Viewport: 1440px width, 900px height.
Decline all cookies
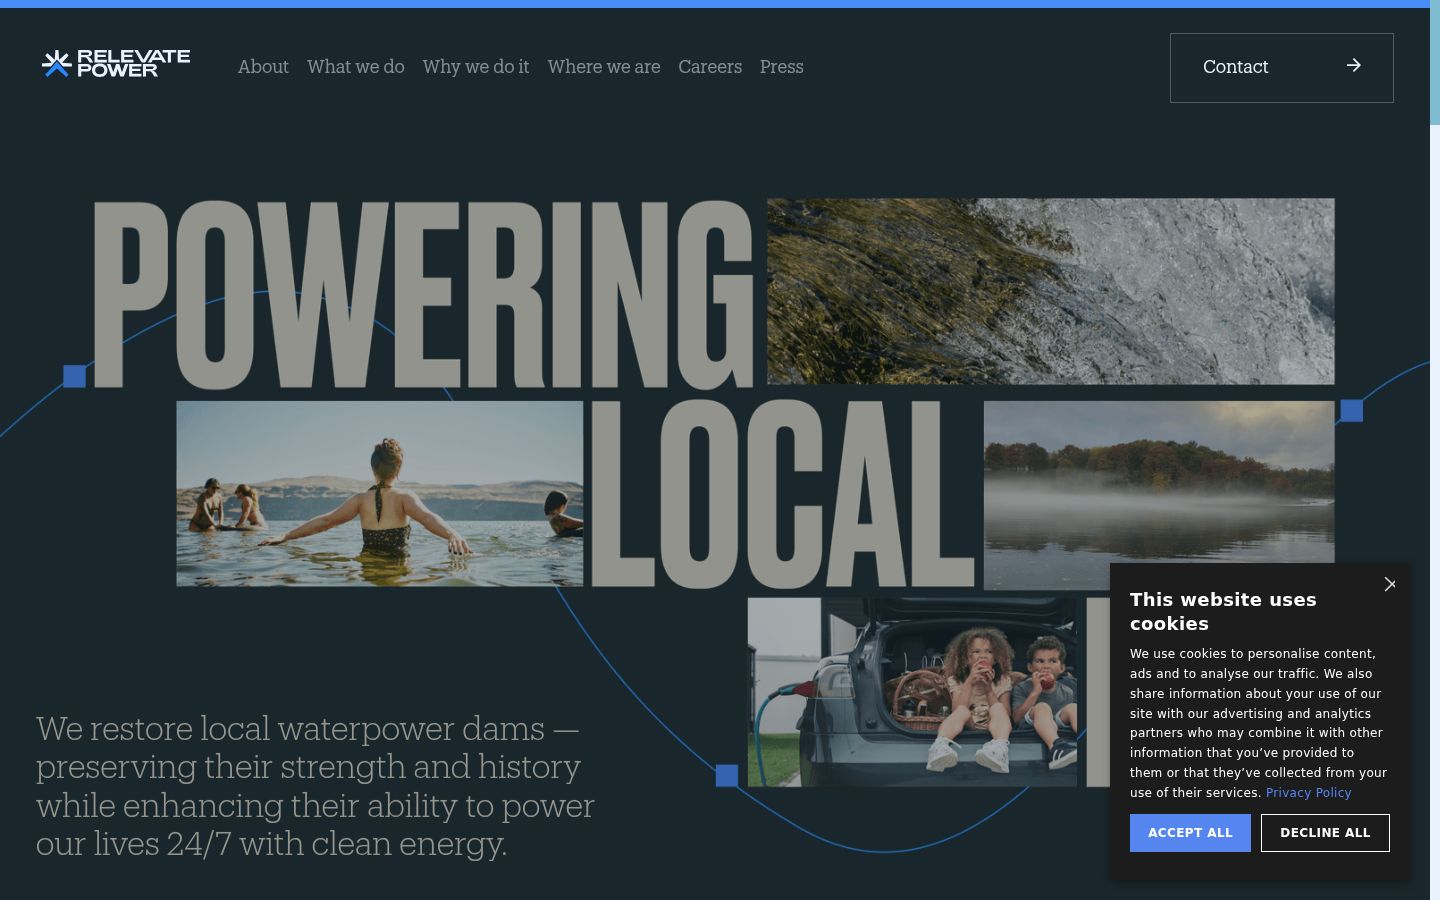coord(1325,833)
